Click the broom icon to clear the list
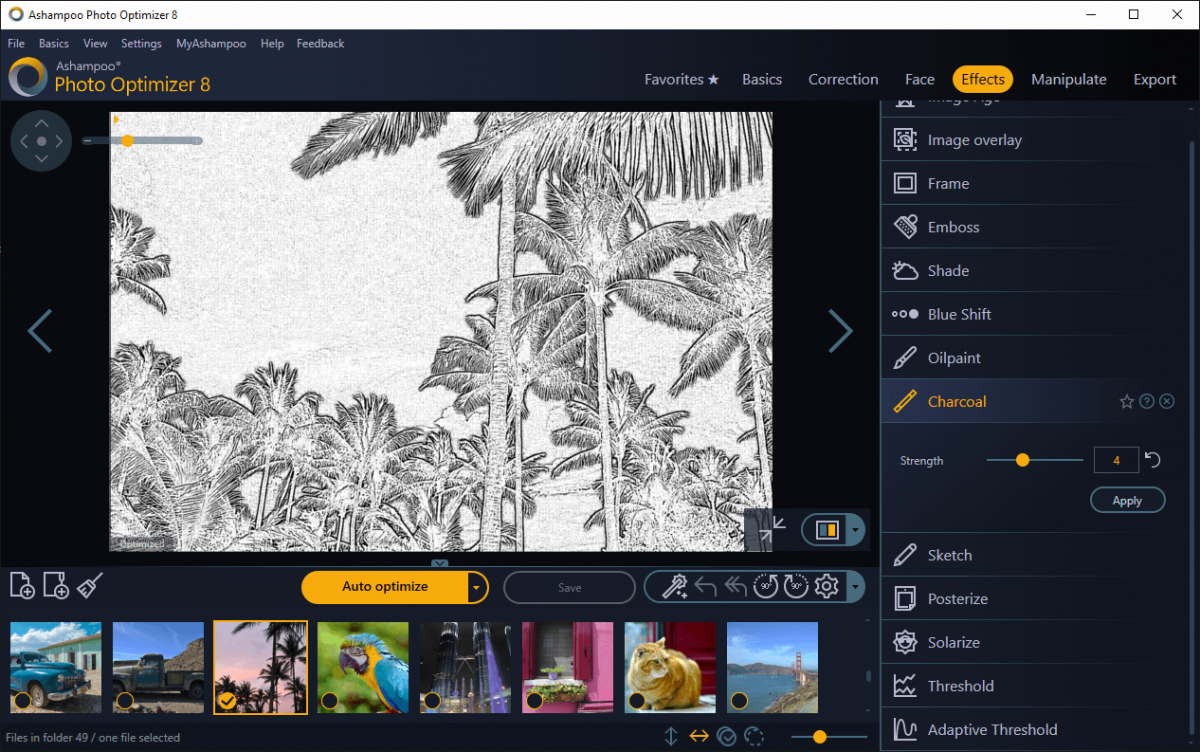This screenshot has width=1200, height=752. pos(89,586)
